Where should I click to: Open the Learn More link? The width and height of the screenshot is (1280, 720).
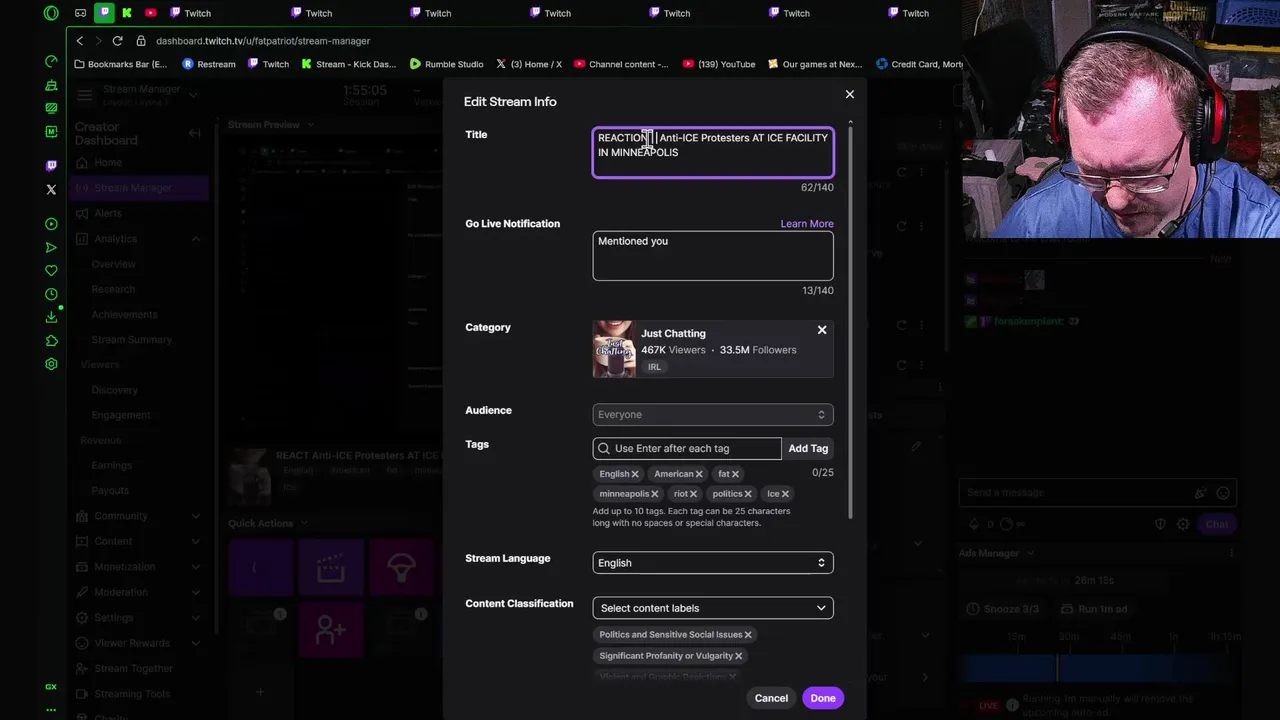point(807,224)
